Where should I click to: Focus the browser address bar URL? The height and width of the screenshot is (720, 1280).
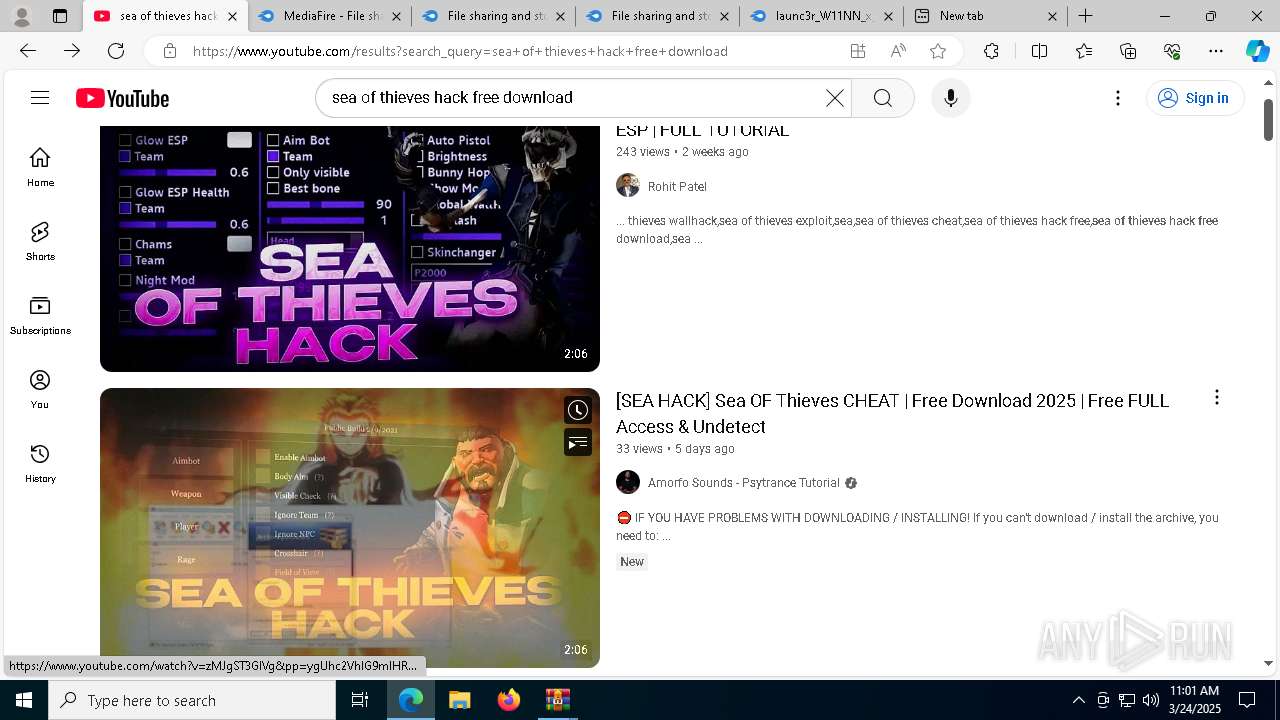[x=460, y=51]
